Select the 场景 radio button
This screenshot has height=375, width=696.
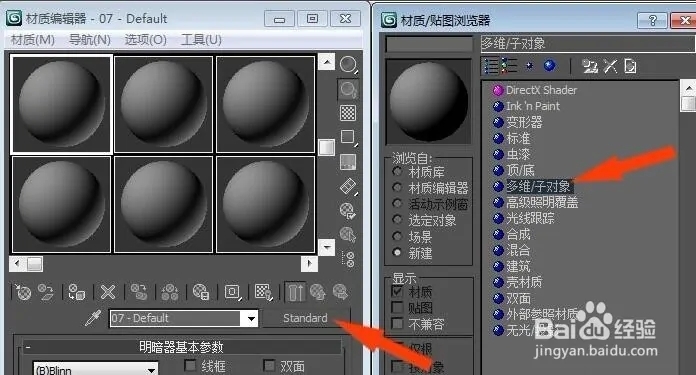(397, 236)
